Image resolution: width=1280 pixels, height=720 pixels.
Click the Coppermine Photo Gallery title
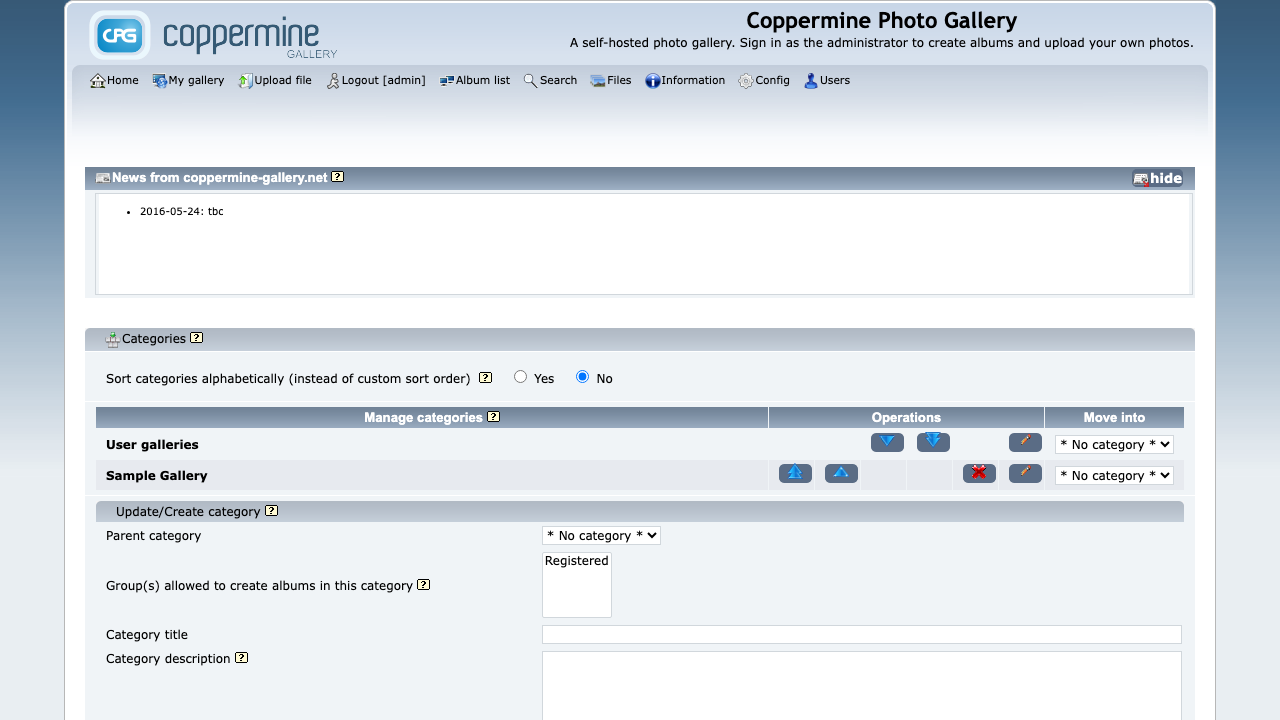coord(881,20)
